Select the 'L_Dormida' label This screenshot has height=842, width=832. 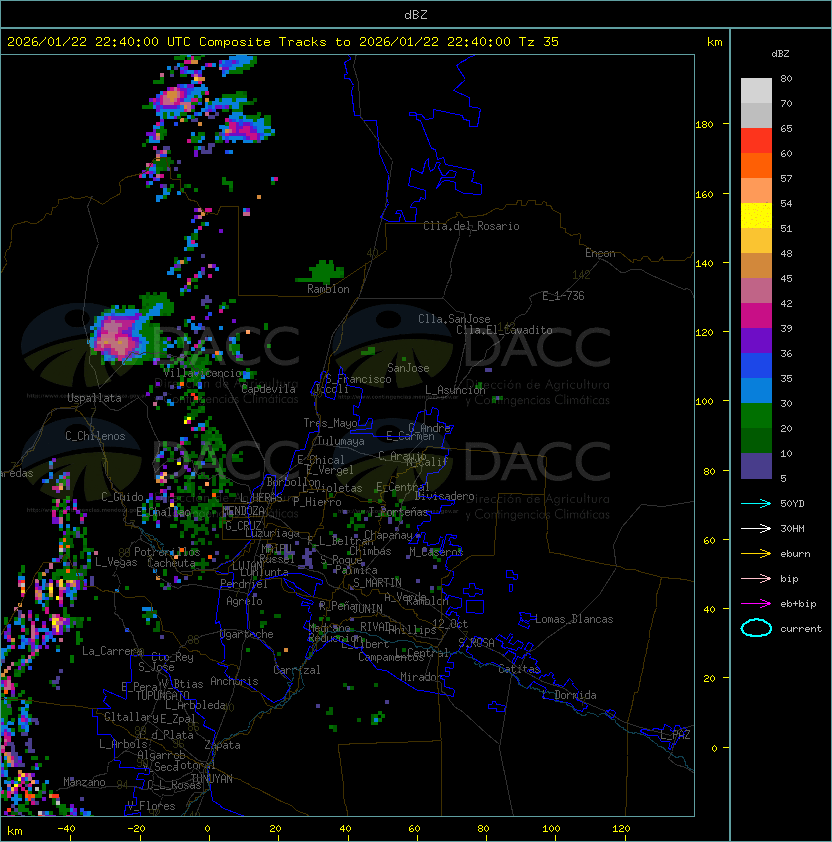point(569,695)
